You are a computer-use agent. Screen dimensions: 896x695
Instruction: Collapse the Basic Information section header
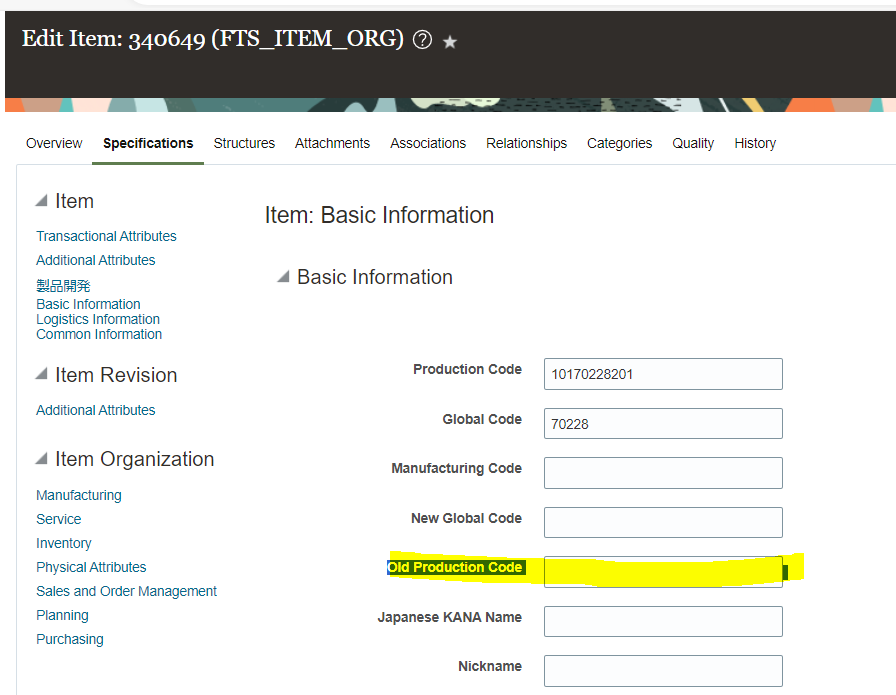tap(283, 277)
